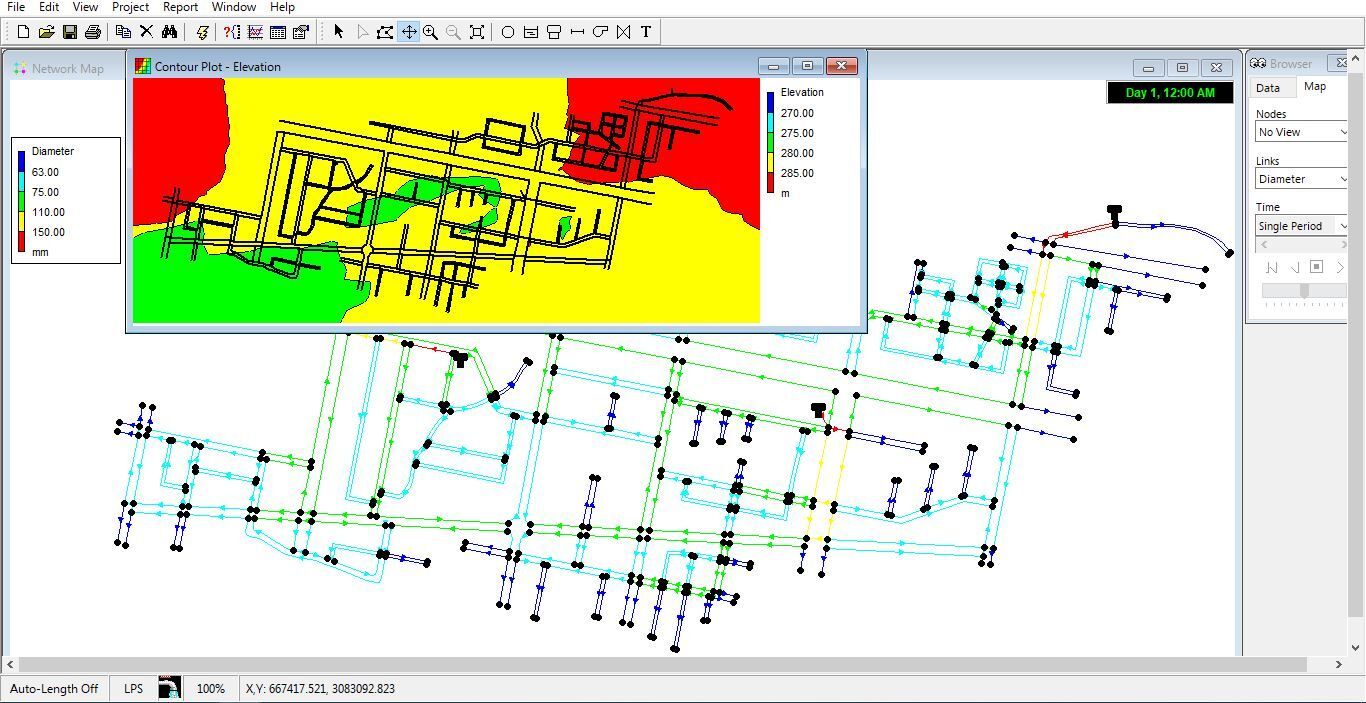This screenshot has width=1366, height=703.
Task: Click the map horizontal scrollbar thumb
Action: tap(662, 664)
